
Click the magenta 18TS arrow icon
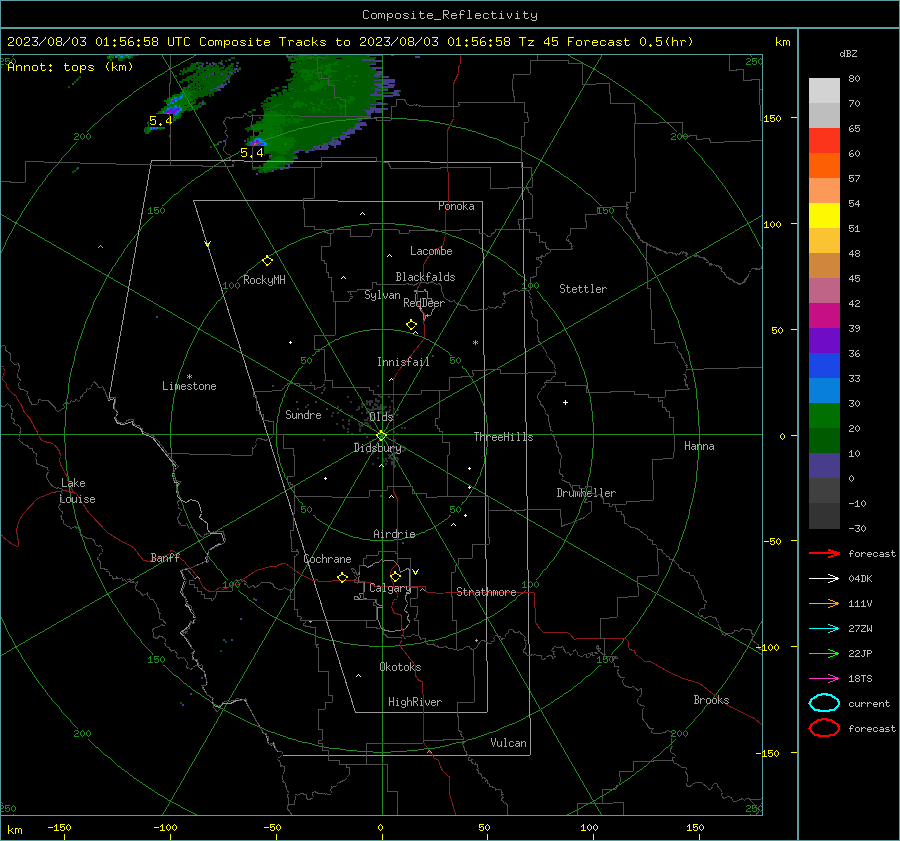[824, 679]
